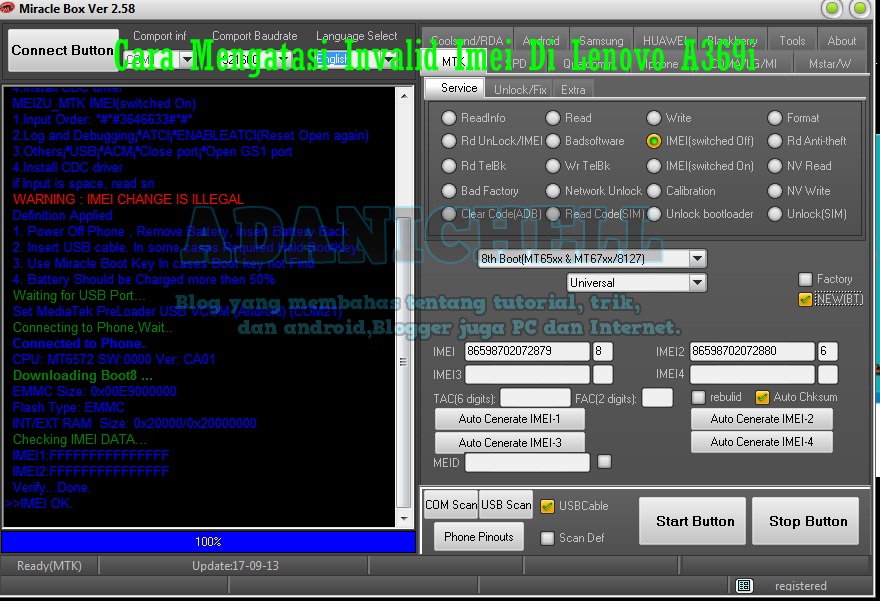Choose the Write radio option

point(653,118)
